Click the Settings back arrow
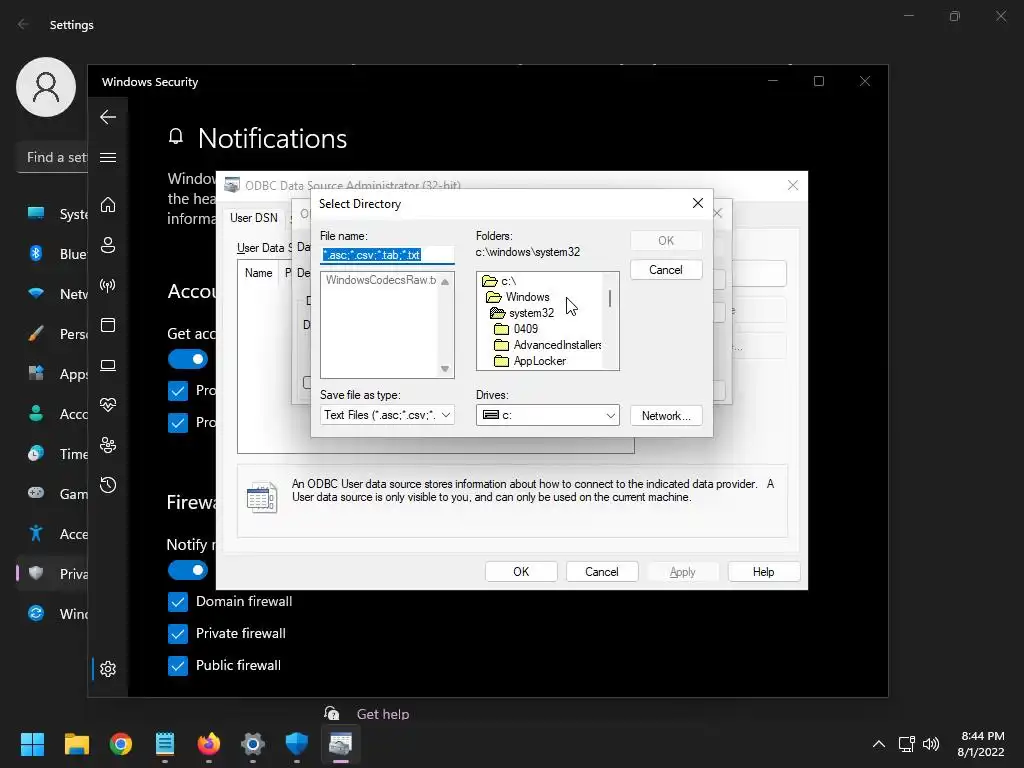This screenshot has height=768, width=1024. 24,24
